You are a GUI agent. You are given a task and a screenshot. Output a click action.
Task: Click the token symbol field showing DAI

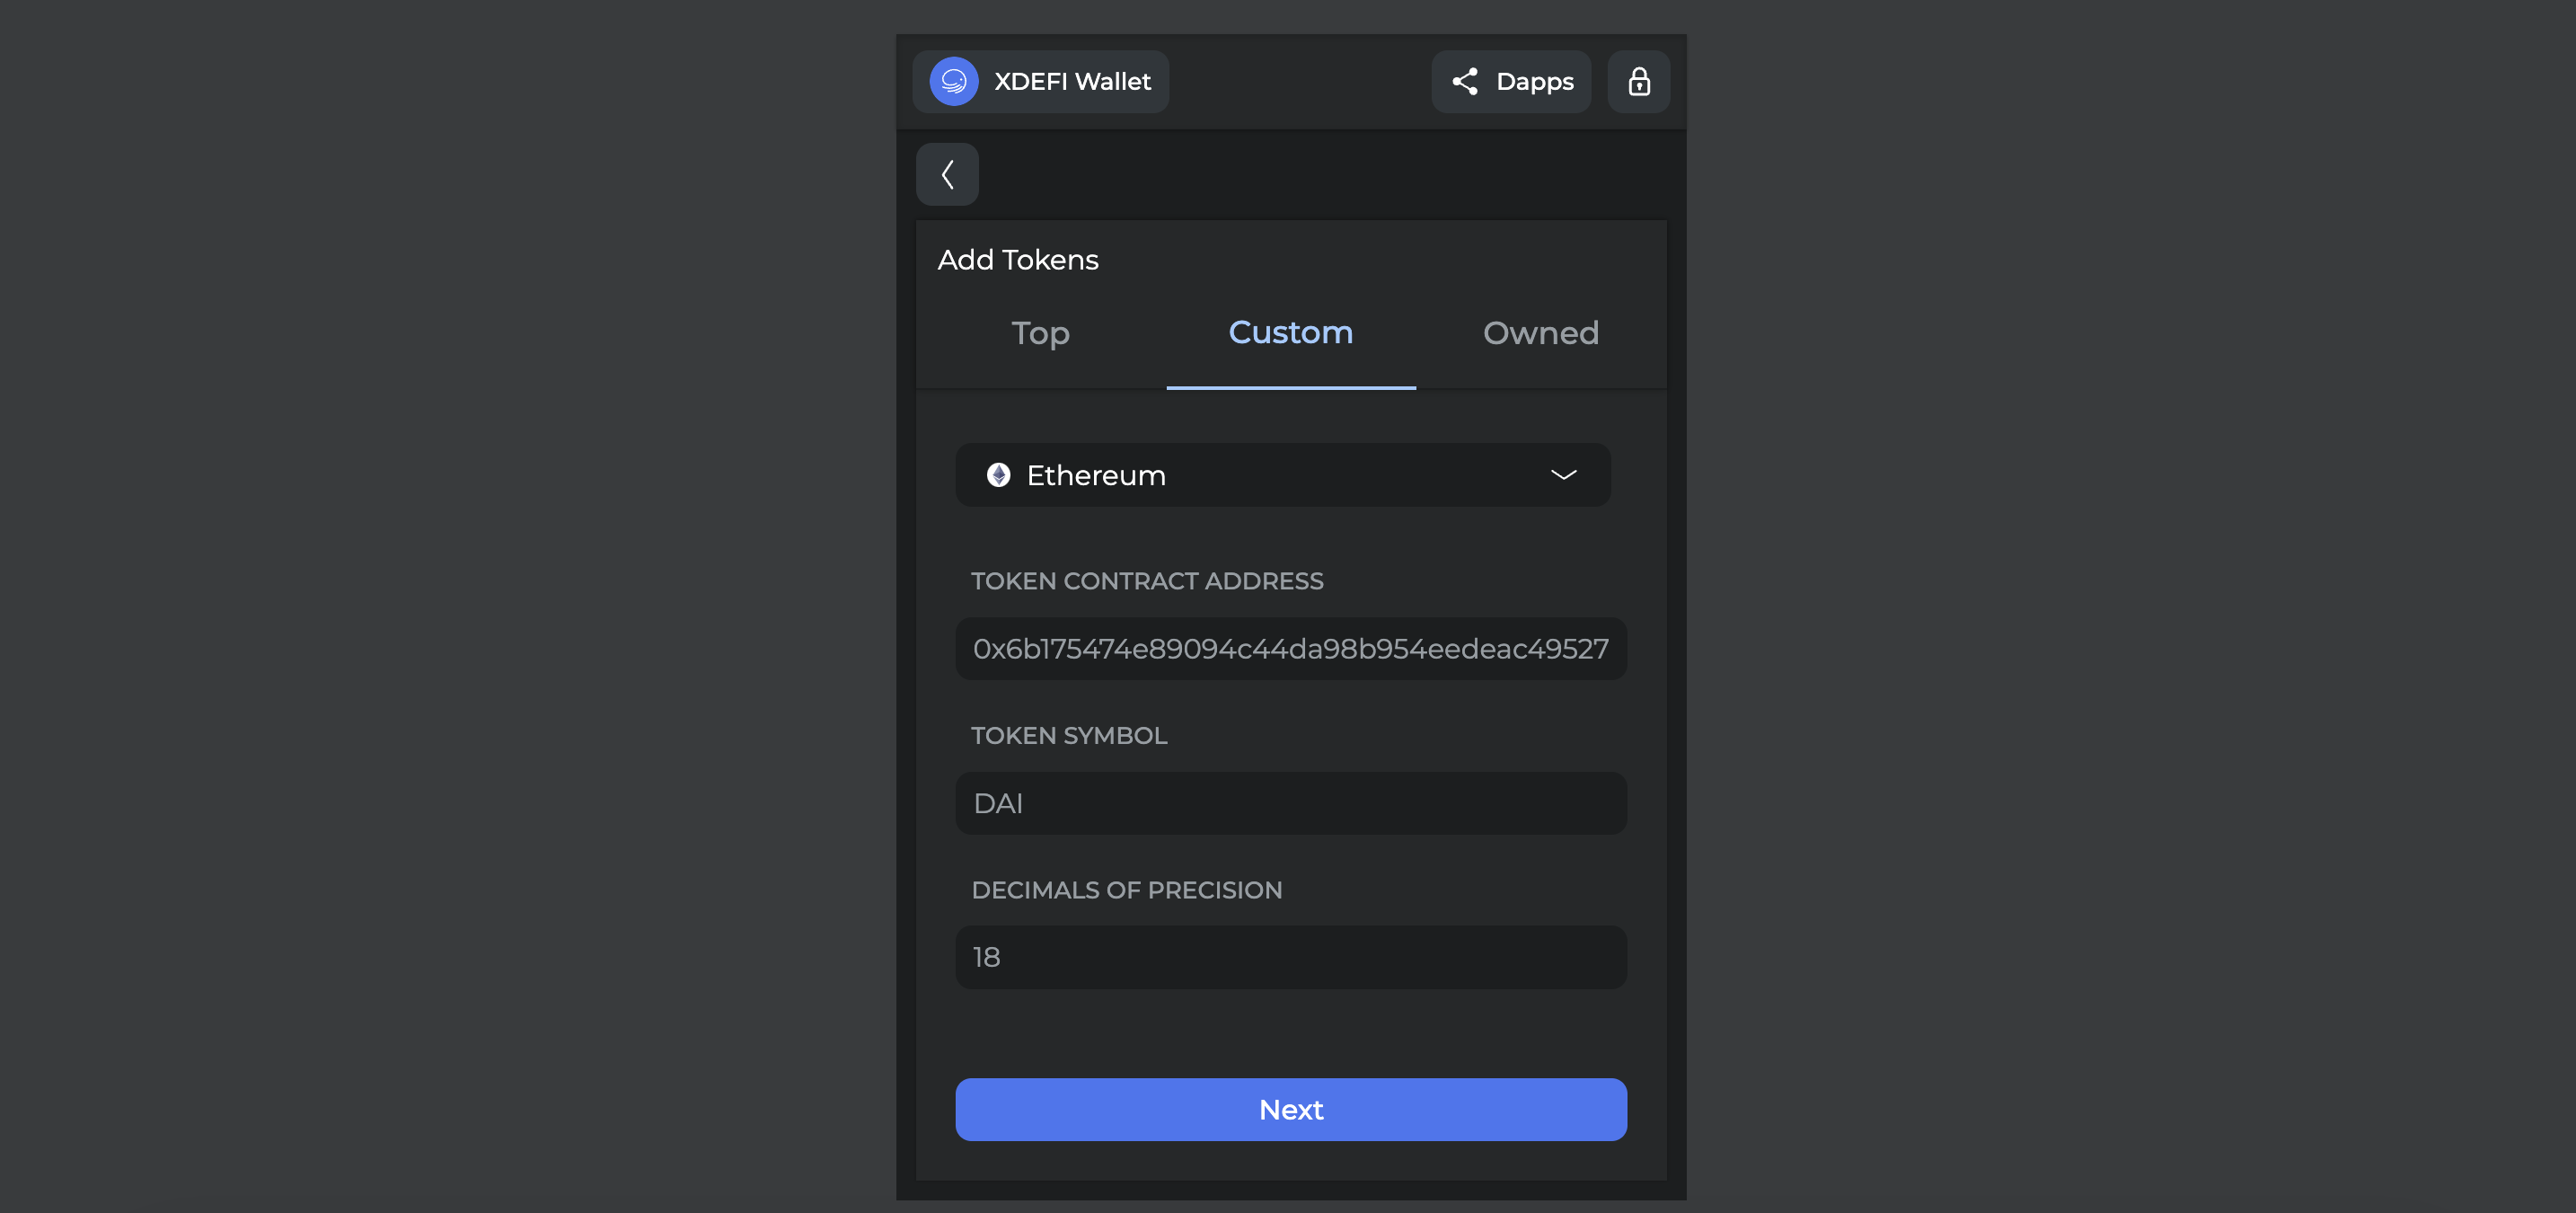[1290, 803]
